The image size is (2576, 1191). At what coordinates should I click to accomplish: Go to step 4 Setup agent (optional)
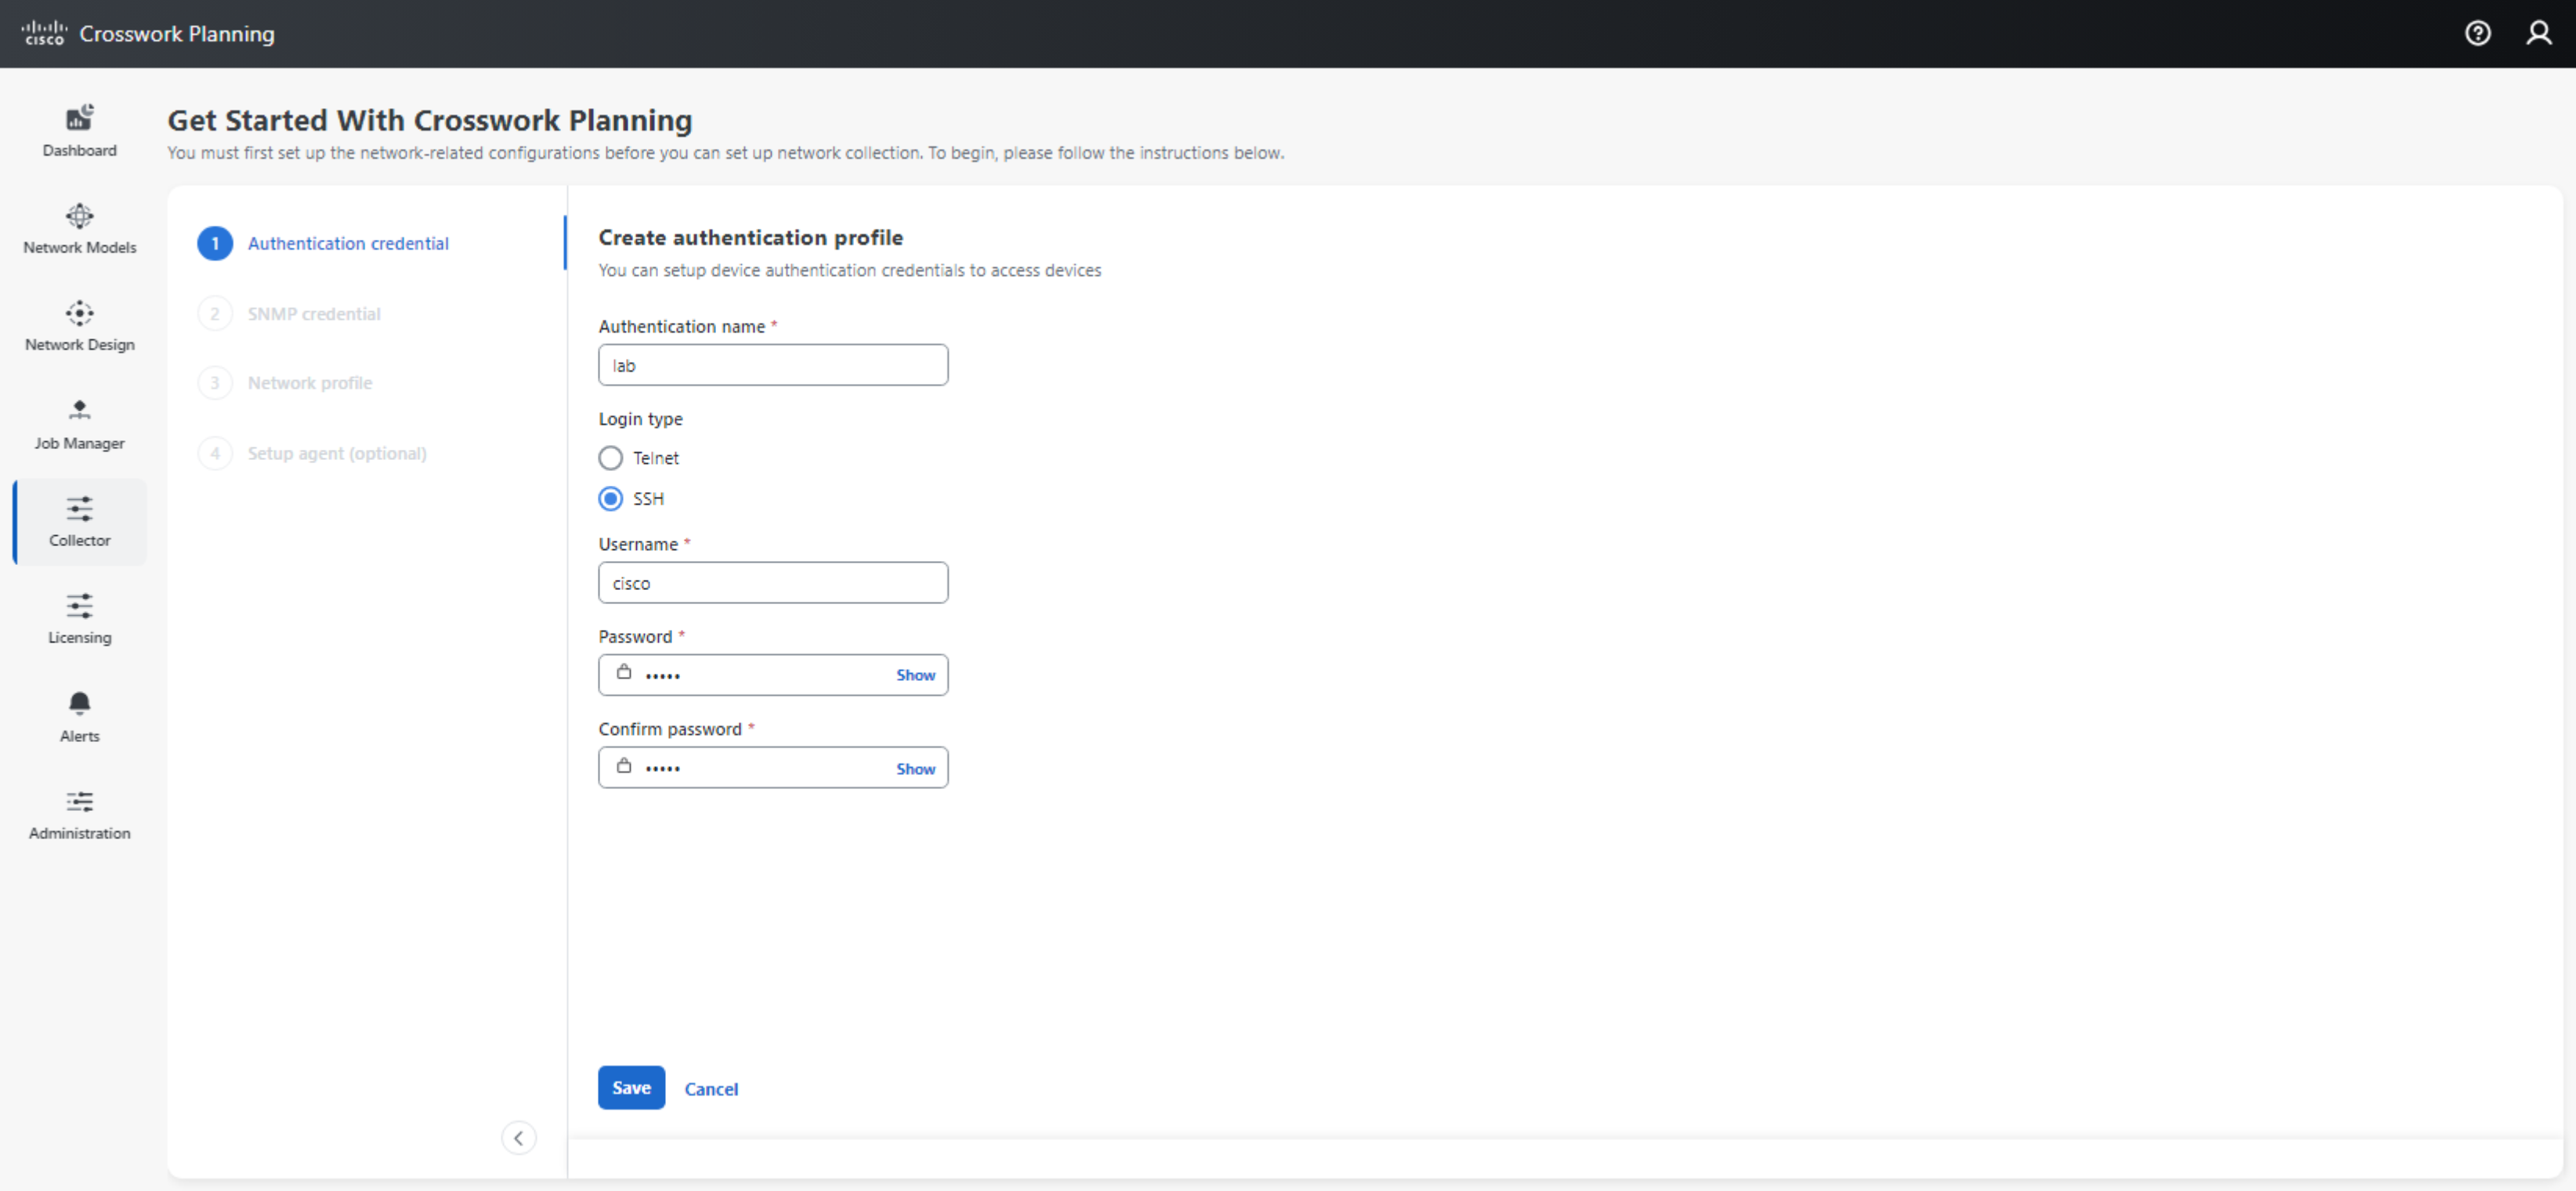pyautogui.click(x=312, y=453)
